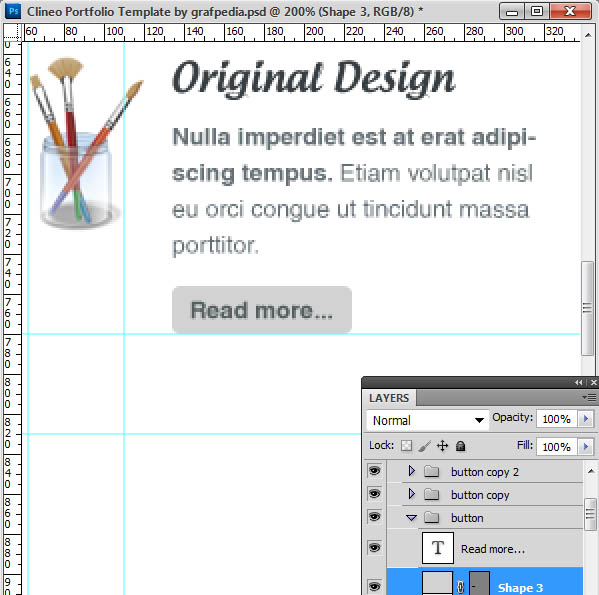Hide the Read more... text layer
The width and height of the screenshot is (599, 595).
(374, 548)
